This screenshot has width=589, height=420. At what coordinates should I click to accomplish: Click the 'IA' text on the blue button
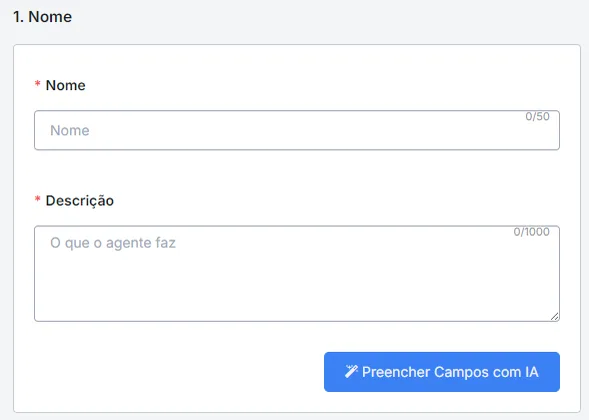pyautogui.click(x=532, y=372)
